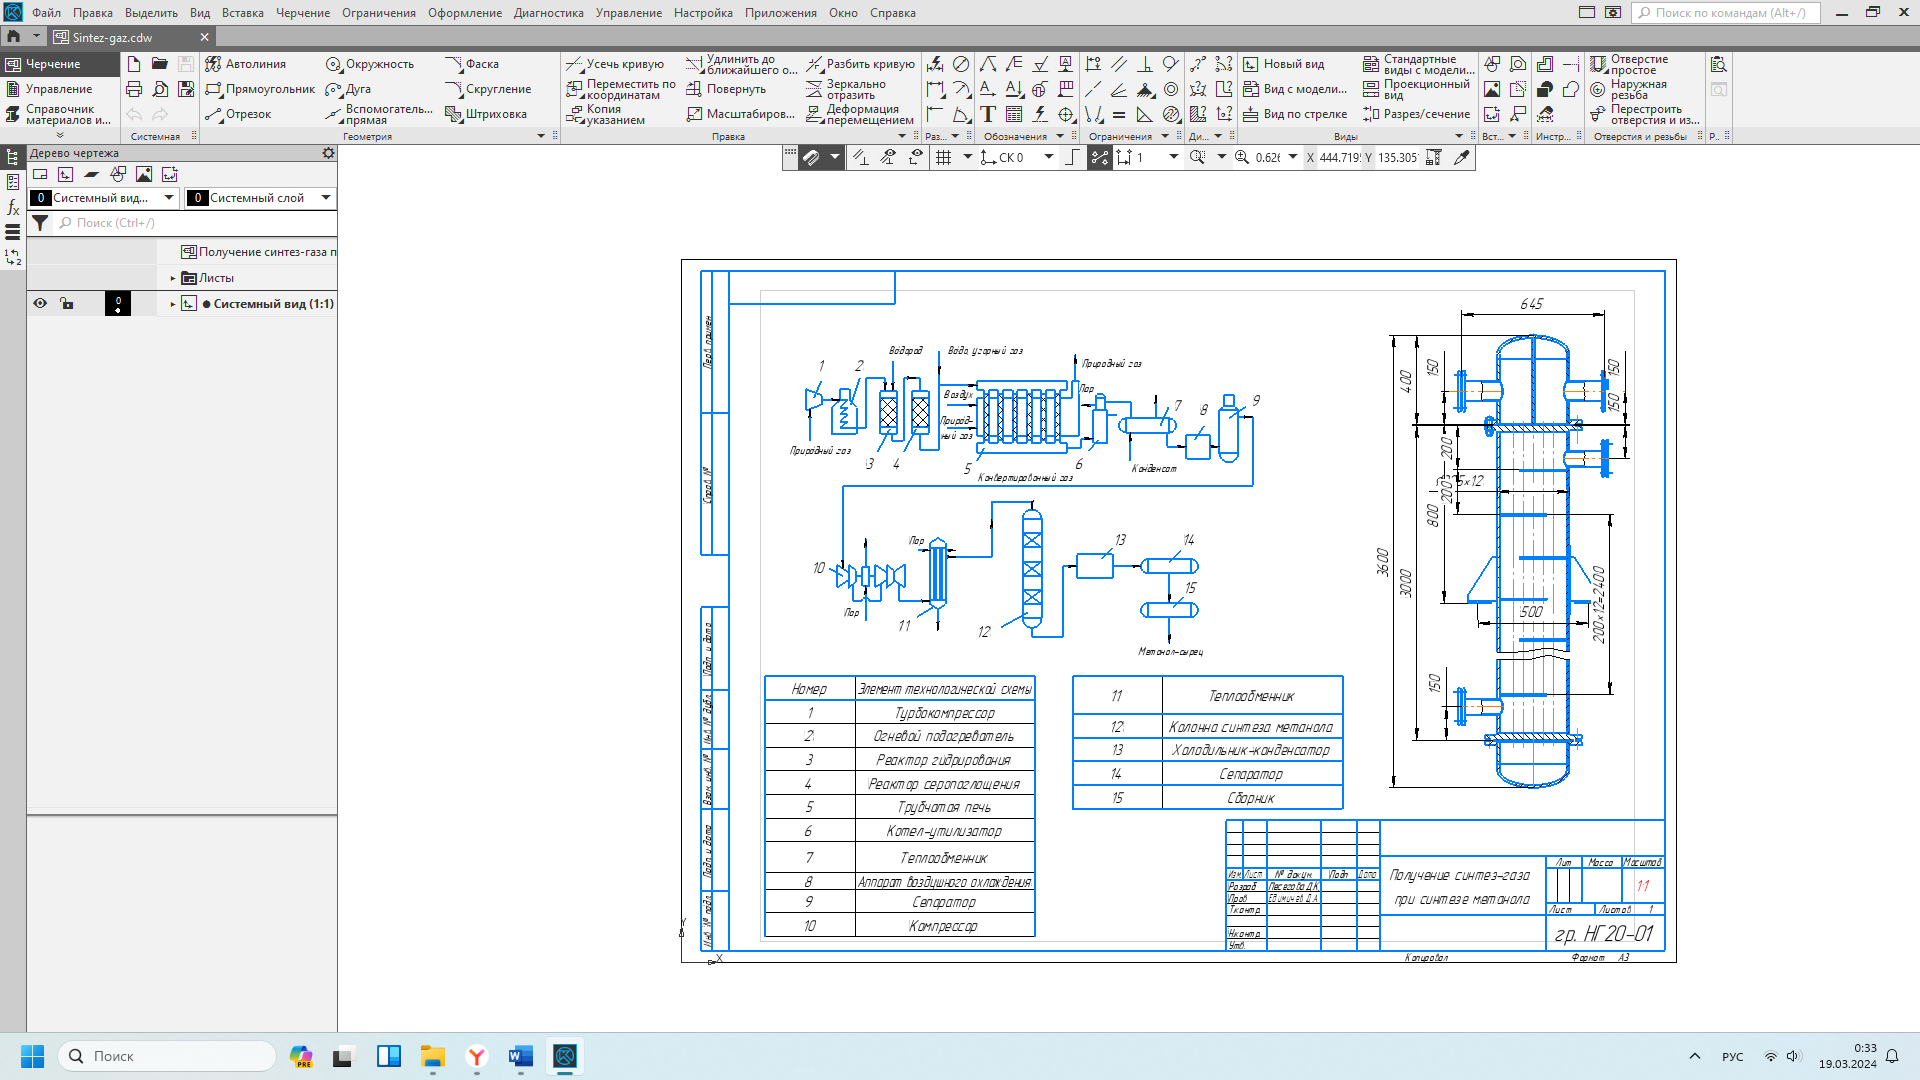Select the Штриховка hatch tool
Viewport: 1920px width, 1080px height.
pos(486,114)
